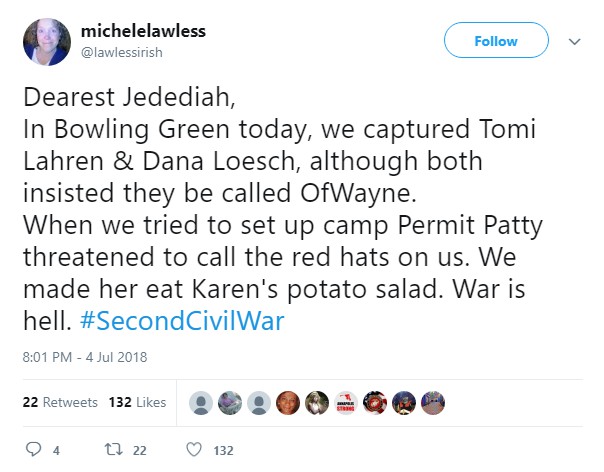Open the michelelawless display name
Viewport: 604px width, 472px height.
point(143,31)
